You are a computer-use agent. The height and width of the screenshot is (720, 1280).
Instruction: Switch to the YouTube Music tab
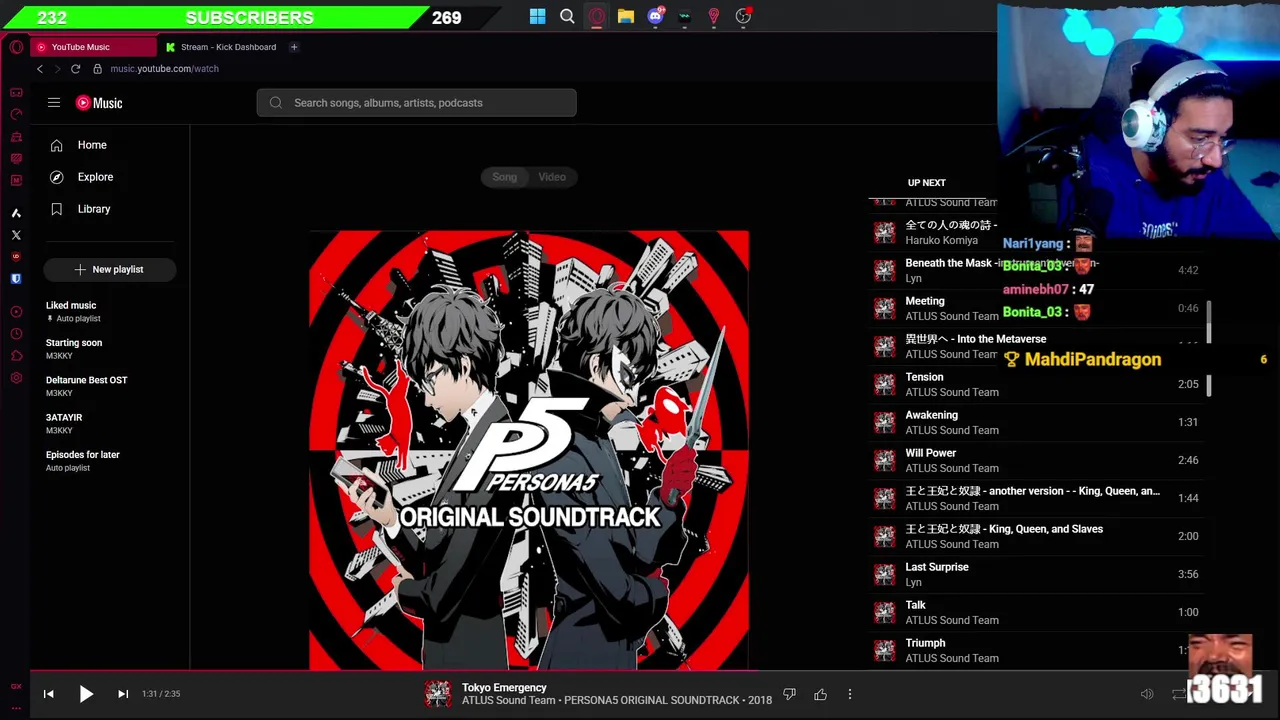pyautogui.click(x=92, y=47)
